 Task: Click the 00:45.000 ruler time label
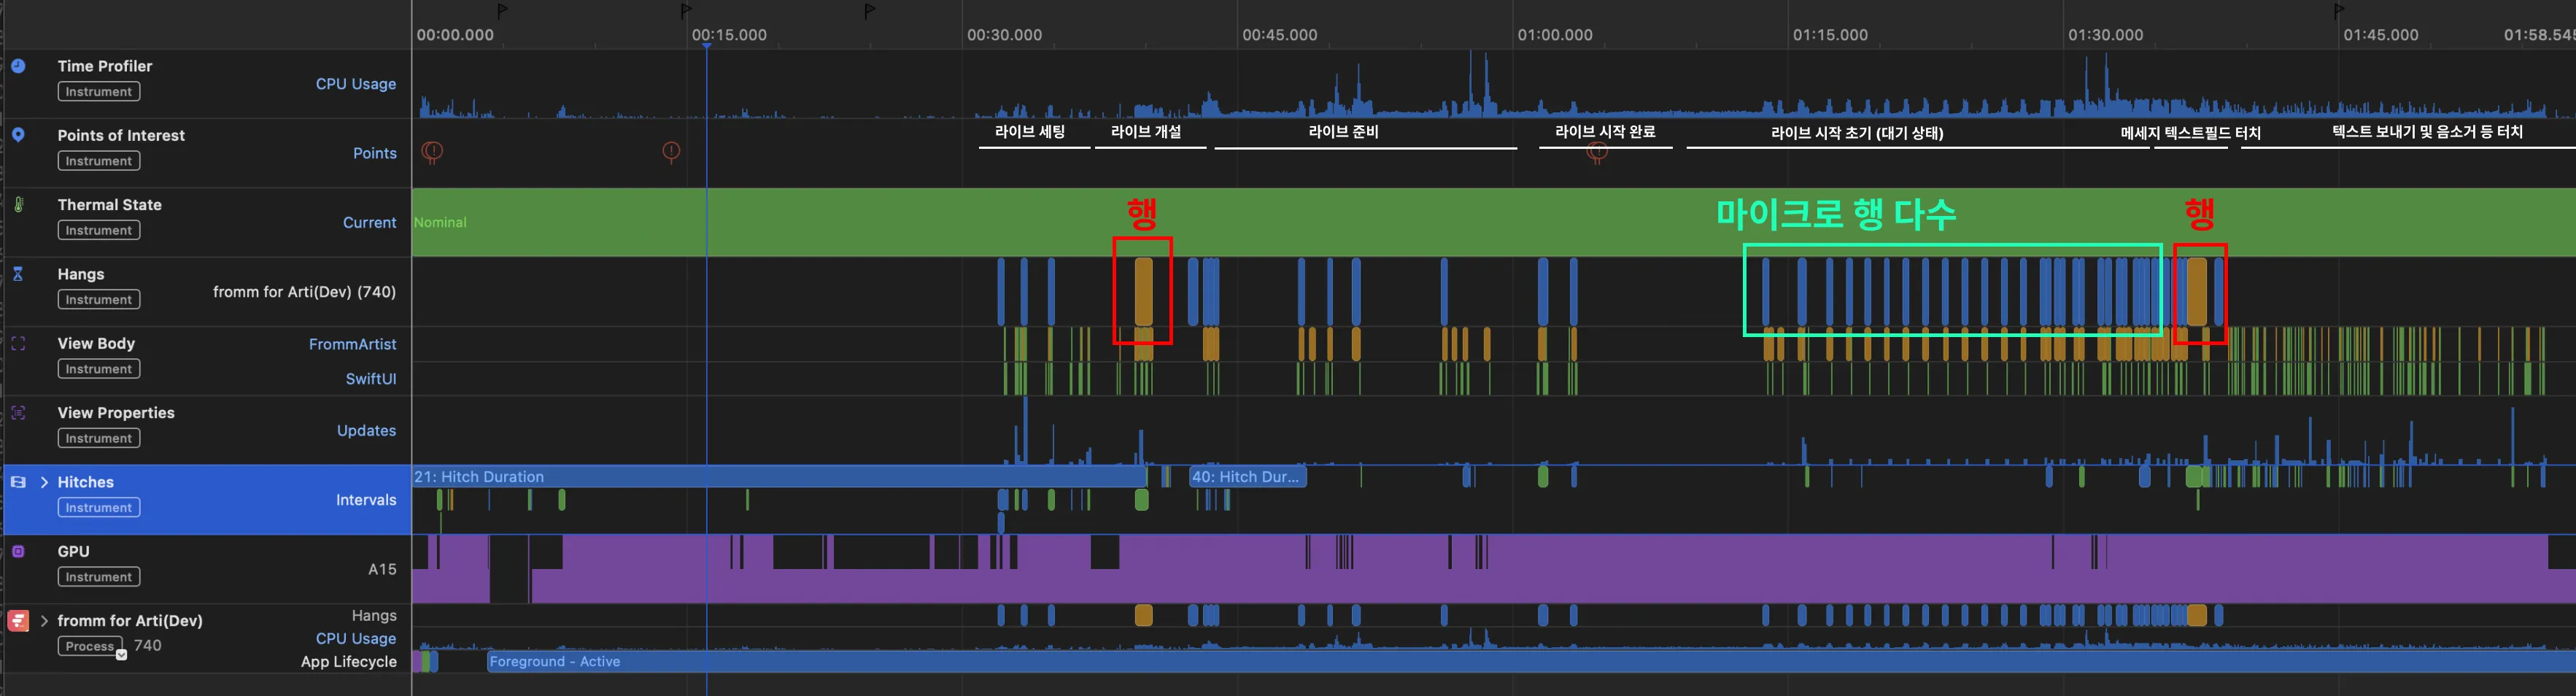(1279, 35)
